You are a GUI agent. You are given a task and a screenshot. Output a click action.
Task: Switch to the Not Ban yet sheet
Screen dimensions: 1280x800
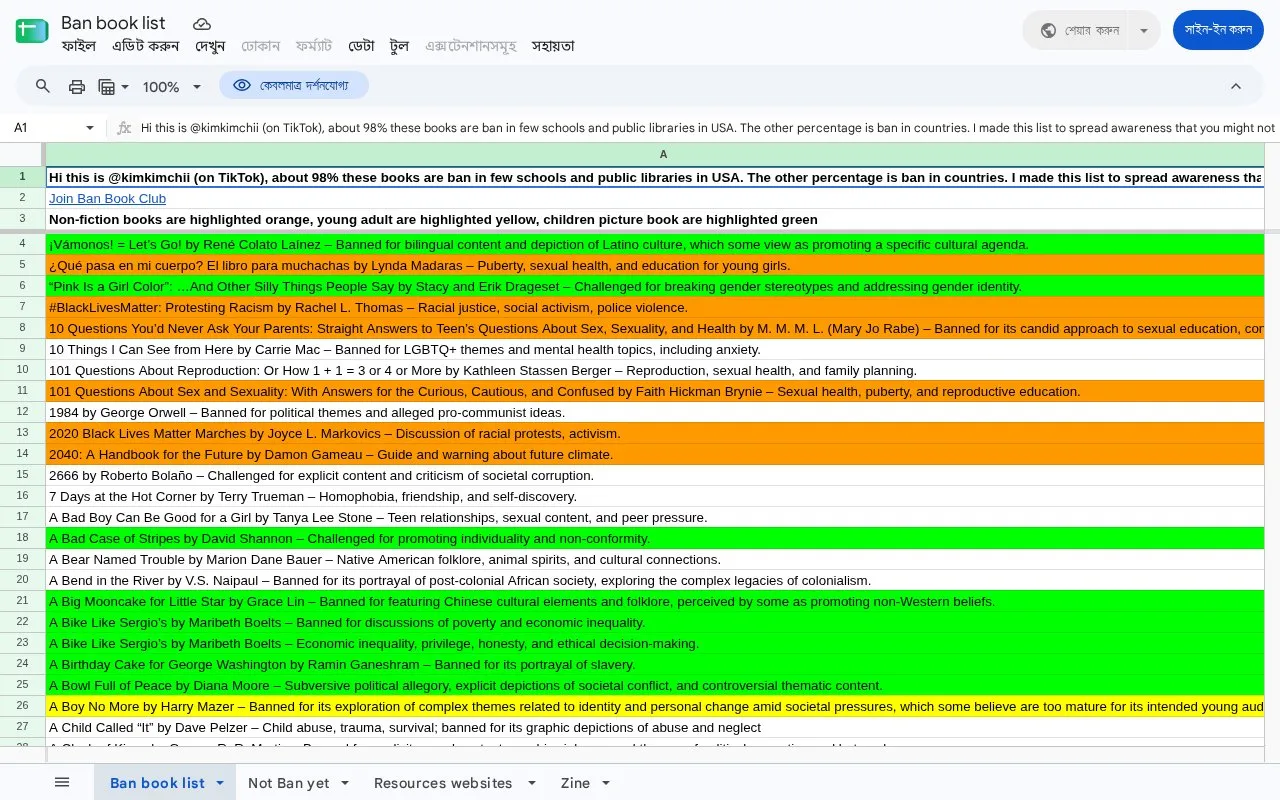(288, 783)
